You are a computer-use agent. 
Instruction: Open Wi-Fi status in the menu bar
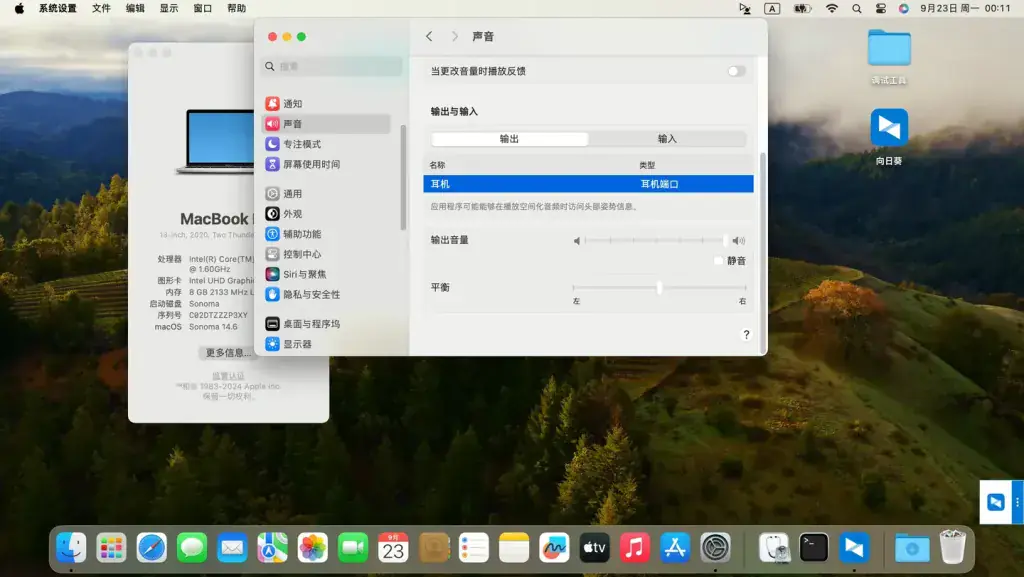pos(831,8)
